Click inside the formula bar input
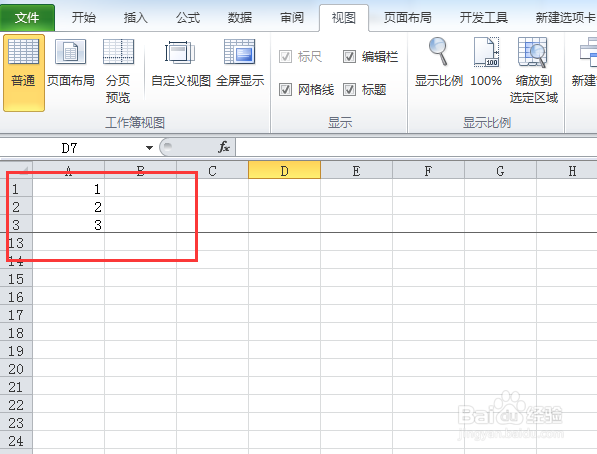Viewport: 597px width, 454px height. tap(416, 147)
